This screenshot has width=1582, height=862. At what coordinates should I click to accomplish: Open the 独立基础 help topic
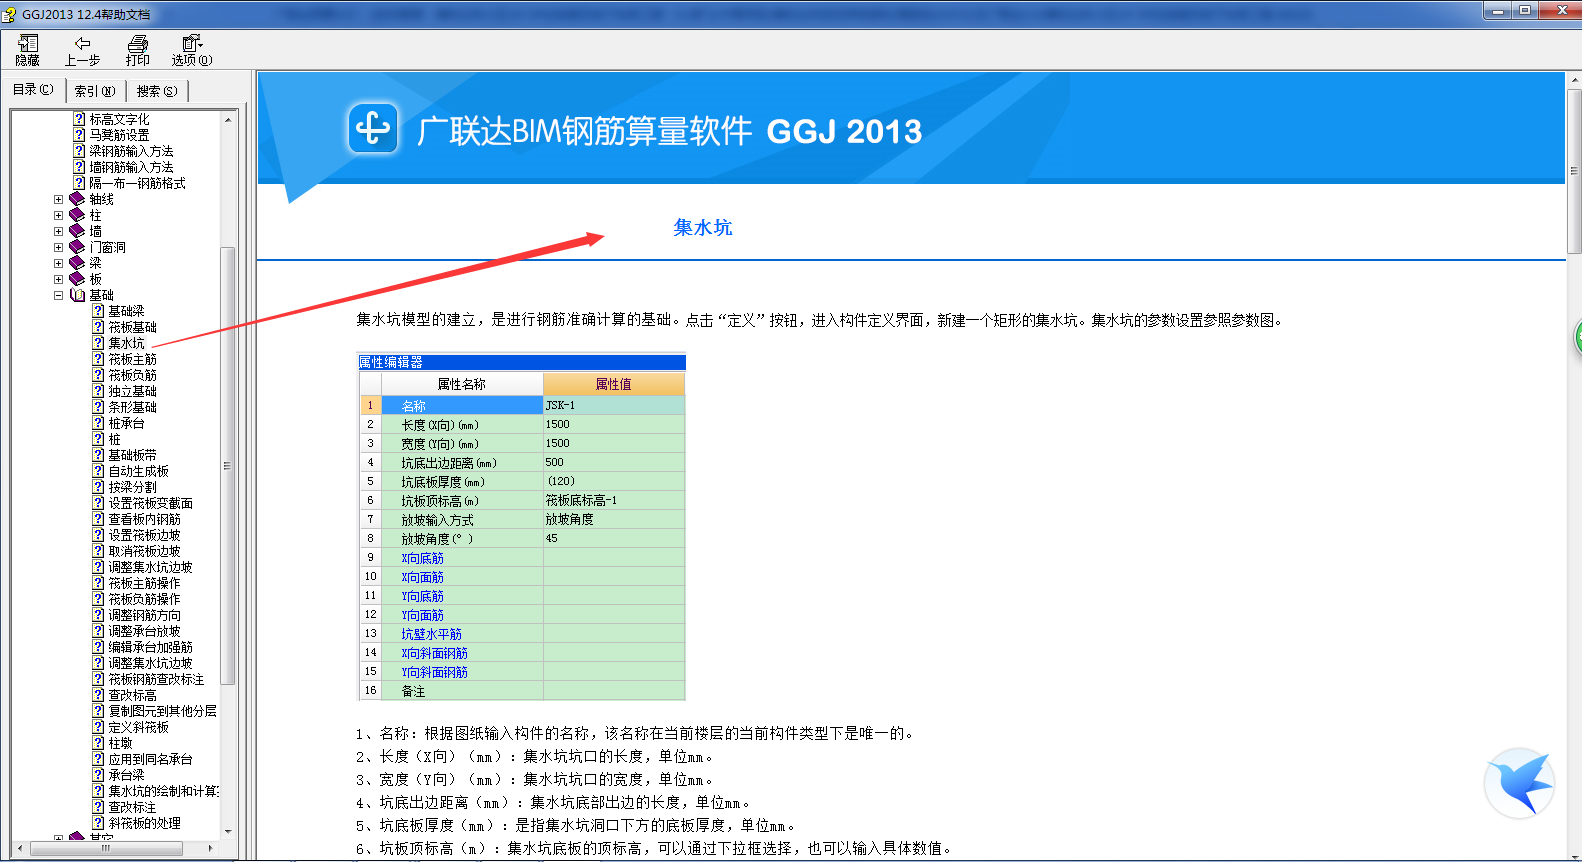coord(132,391)
